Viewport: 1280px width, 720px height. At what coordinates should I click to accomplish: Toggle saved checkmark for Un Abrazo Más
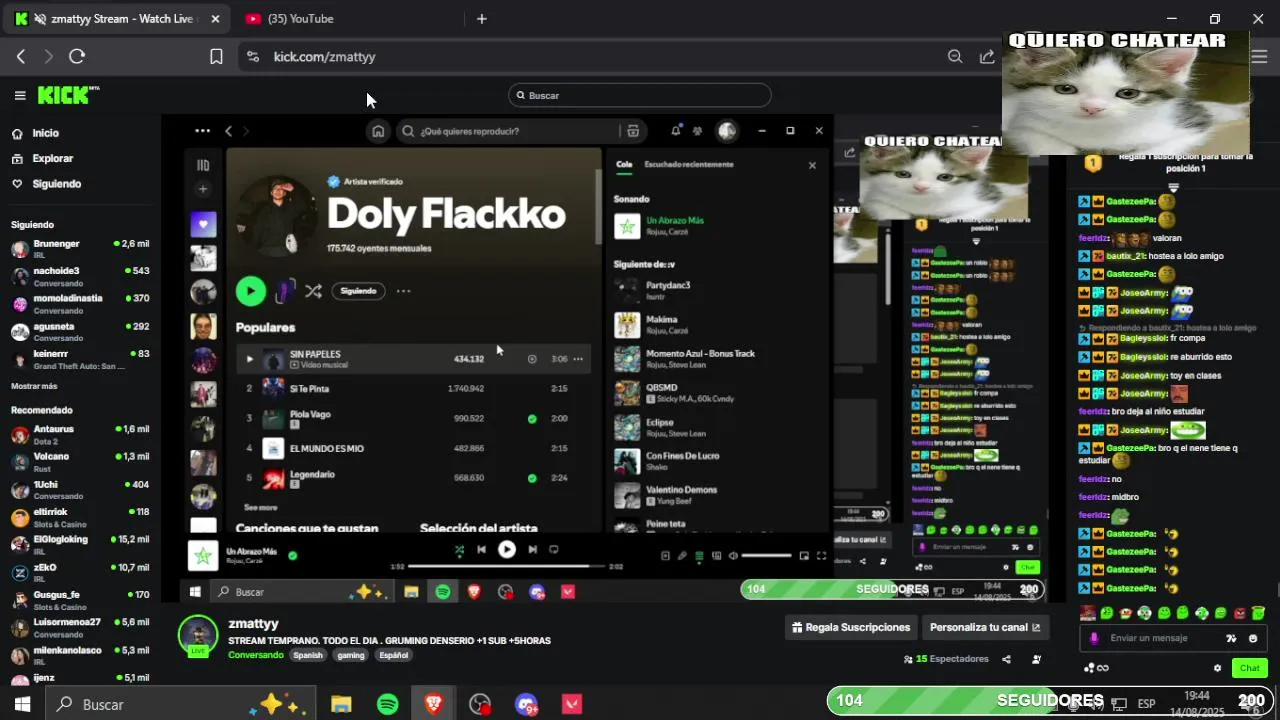[x=292, y=555]
